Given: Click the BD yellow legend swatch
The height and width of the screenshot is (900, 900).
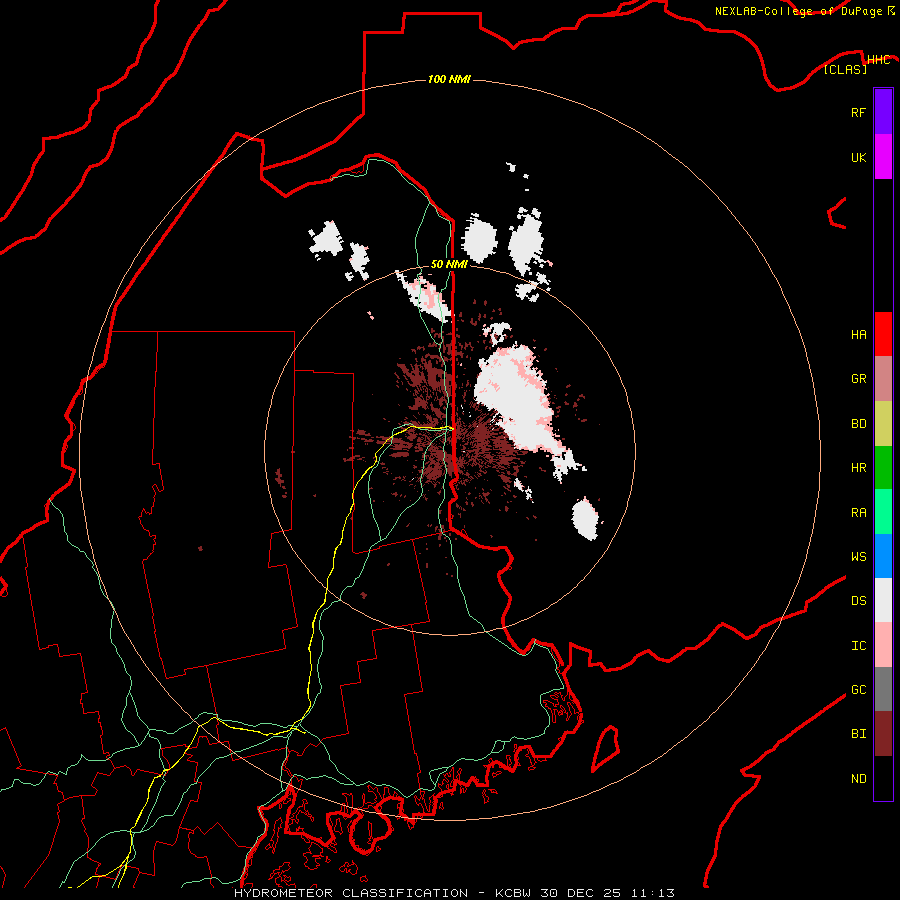Looking at the screenshot, I should (883, 423).
